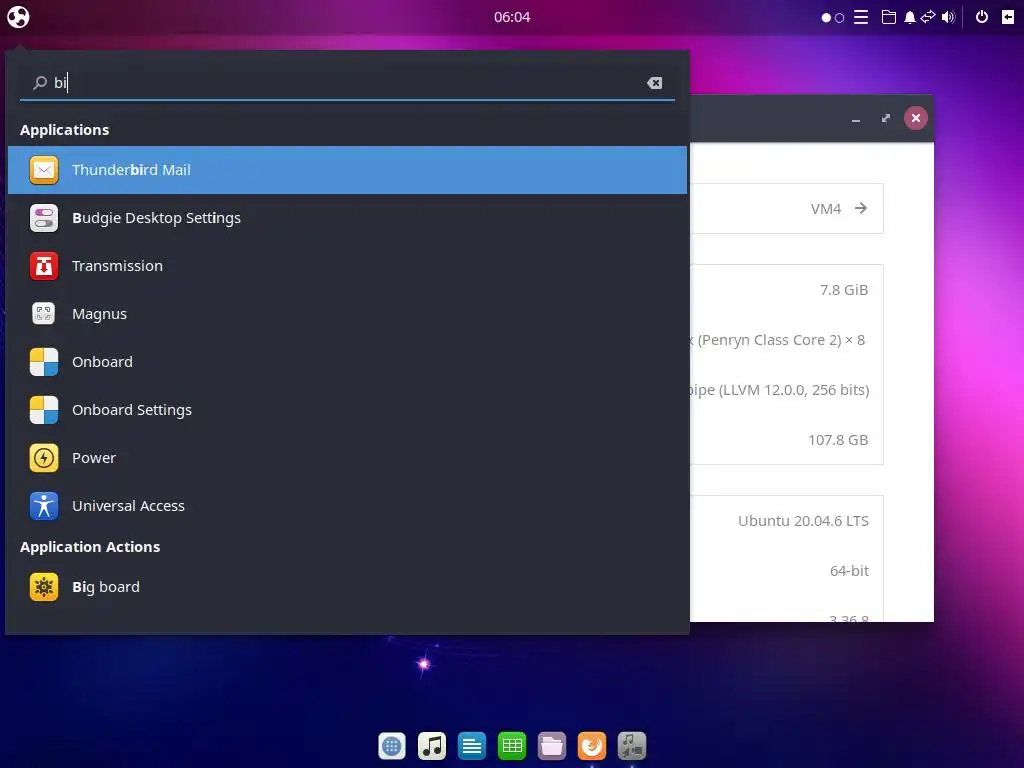Launch Firefox from the dock

tap(592, 746)
